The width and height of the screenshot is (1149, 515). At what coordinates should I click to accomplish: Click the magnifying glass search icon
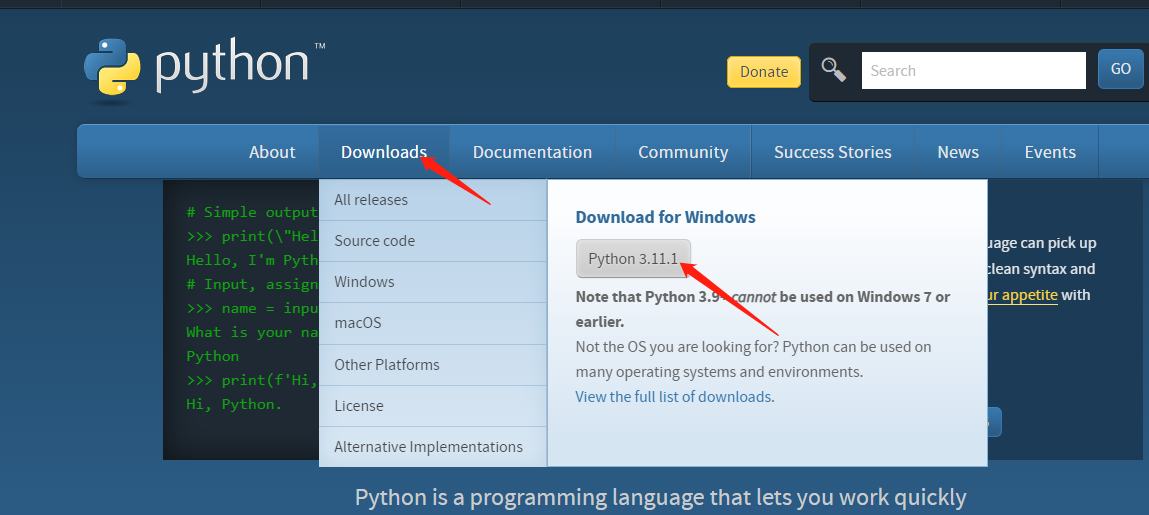pos(834,70)
